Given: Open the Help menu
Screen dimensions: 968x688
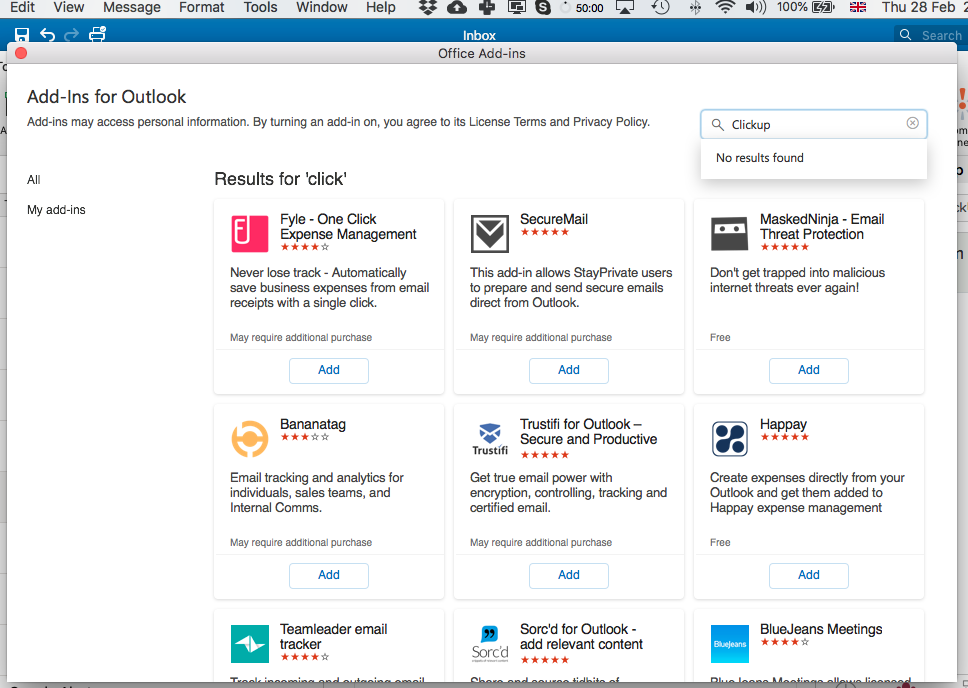Looking at the screenshot, I should pos(380,7).
